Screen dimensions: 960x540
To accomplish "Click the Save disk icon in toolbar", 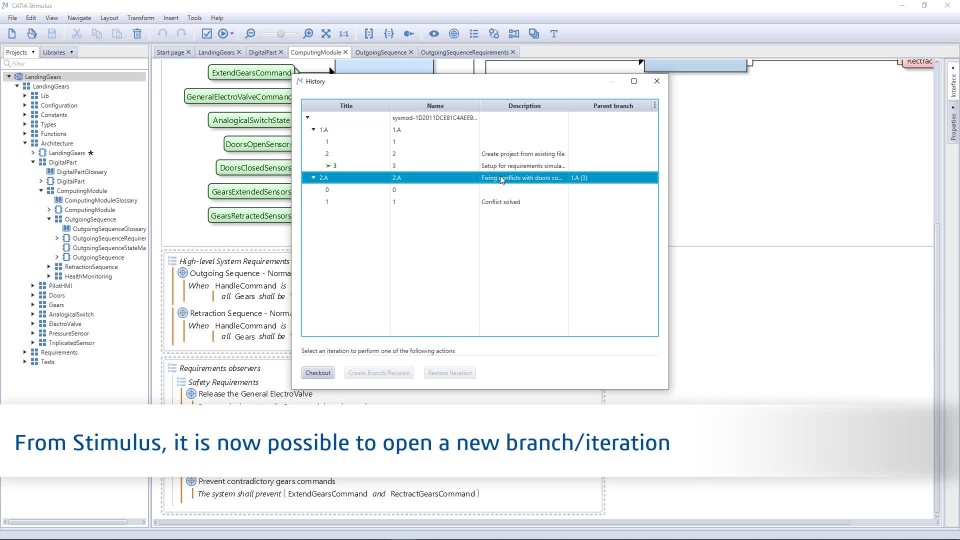I will click(x=52, y=34).
